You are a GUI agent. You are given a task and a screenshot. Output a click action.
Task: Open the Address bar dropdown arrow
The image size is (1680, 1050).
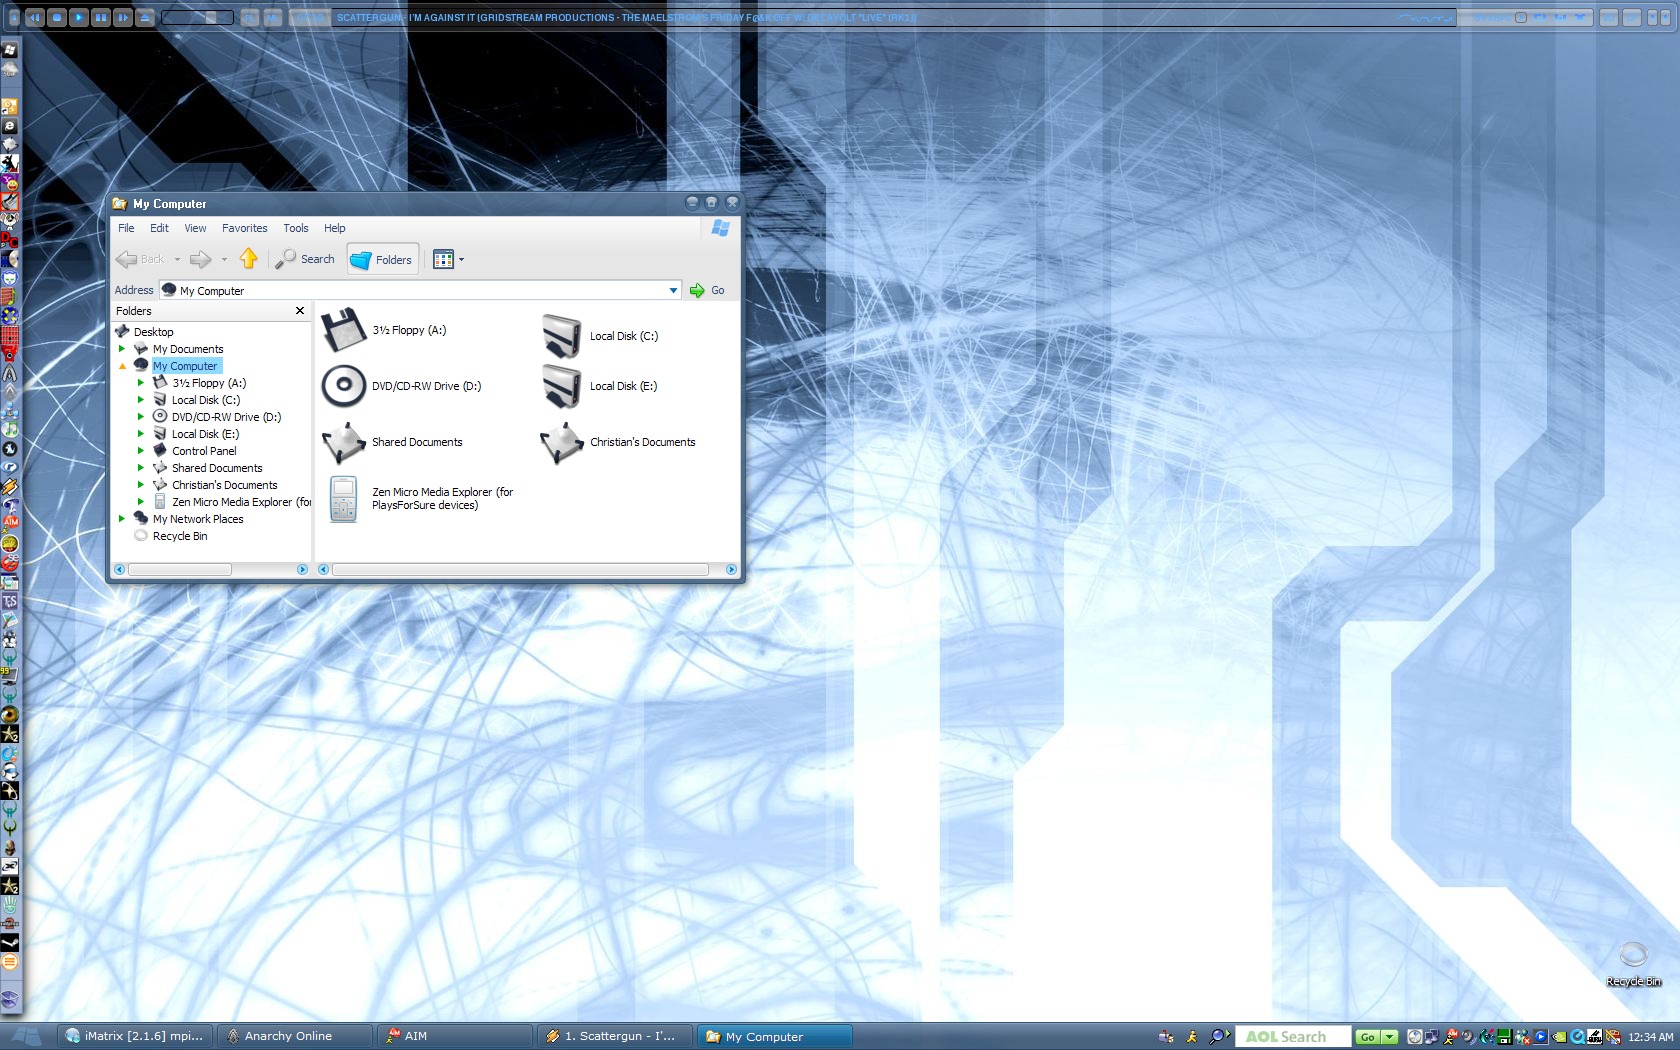673,291
